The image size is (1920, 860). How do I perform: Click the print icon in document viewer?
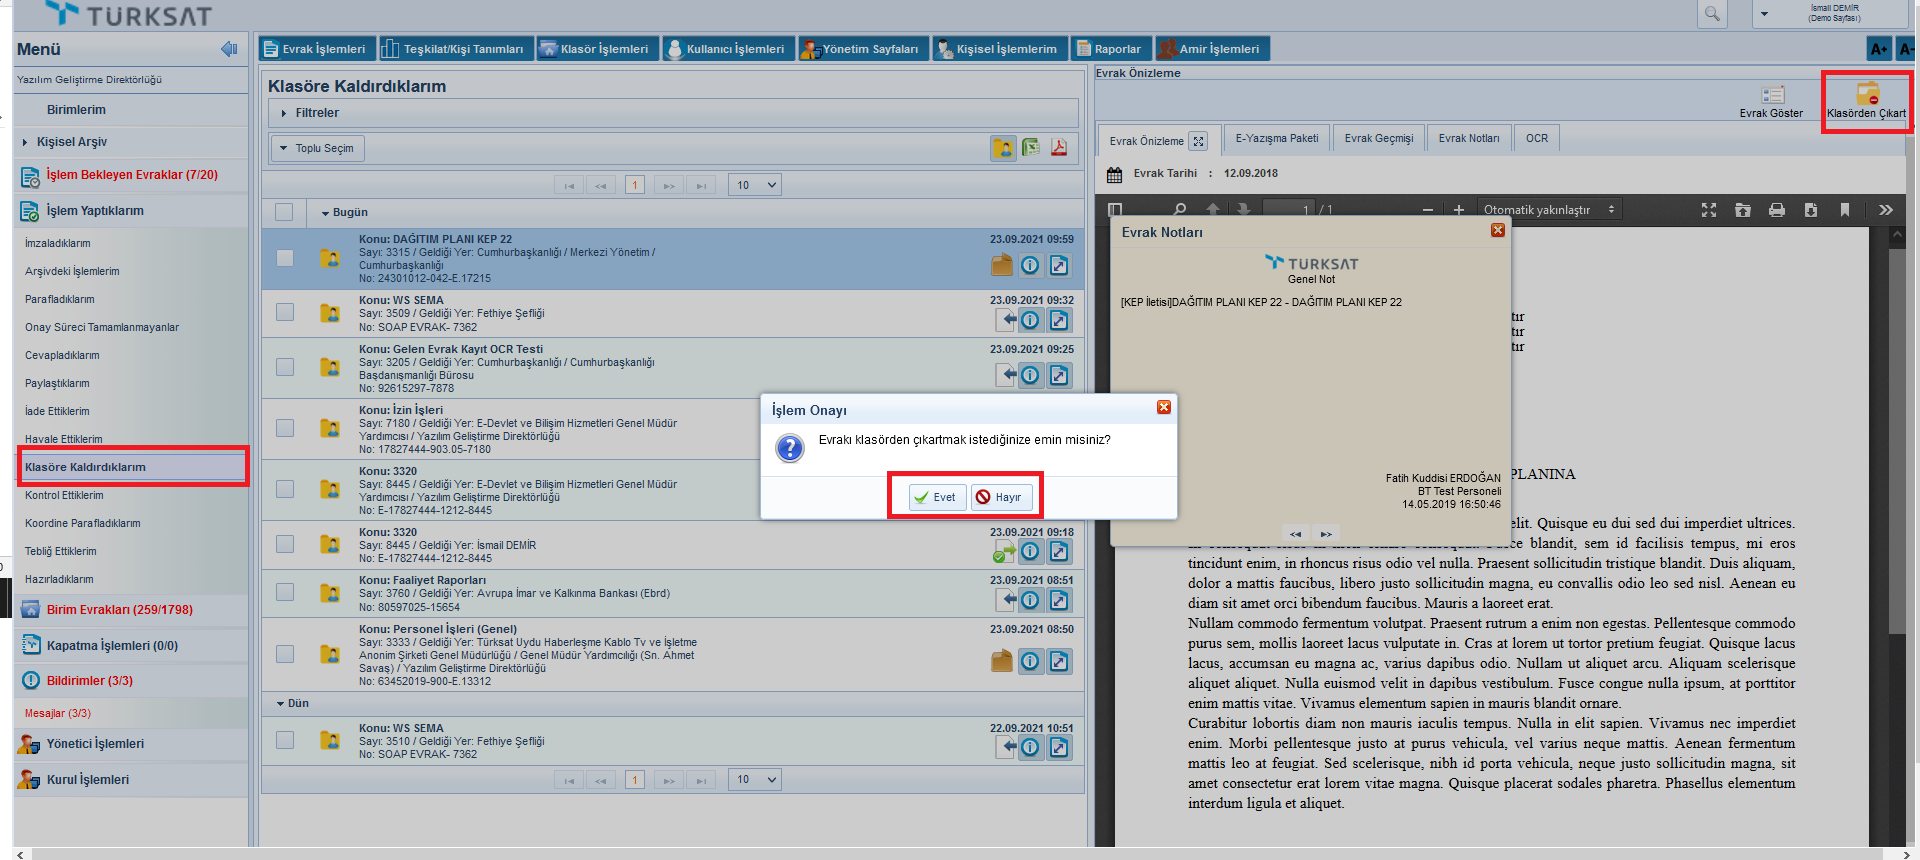click(x=1777, y=210)
